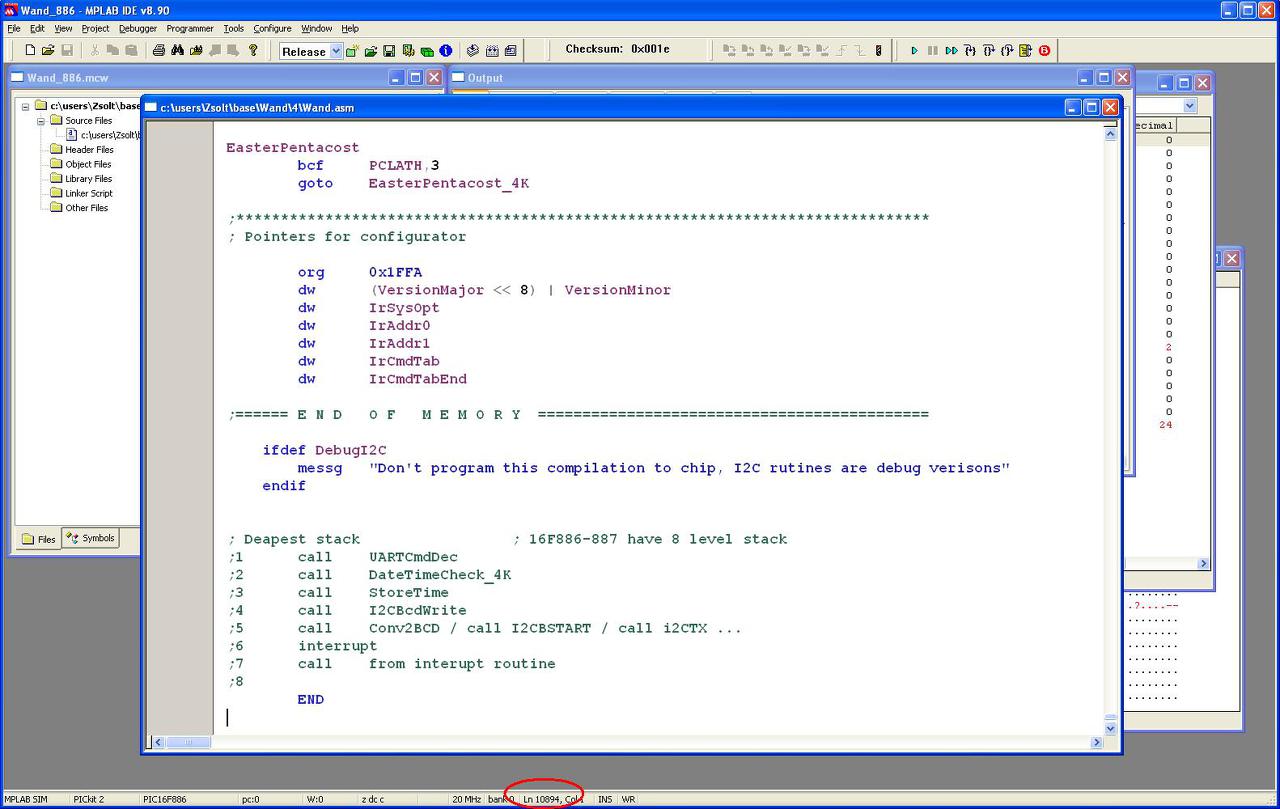Click the Save Workspace disk icon
The height and width of the screenshot is (809, 1280).
pos(389,50)
